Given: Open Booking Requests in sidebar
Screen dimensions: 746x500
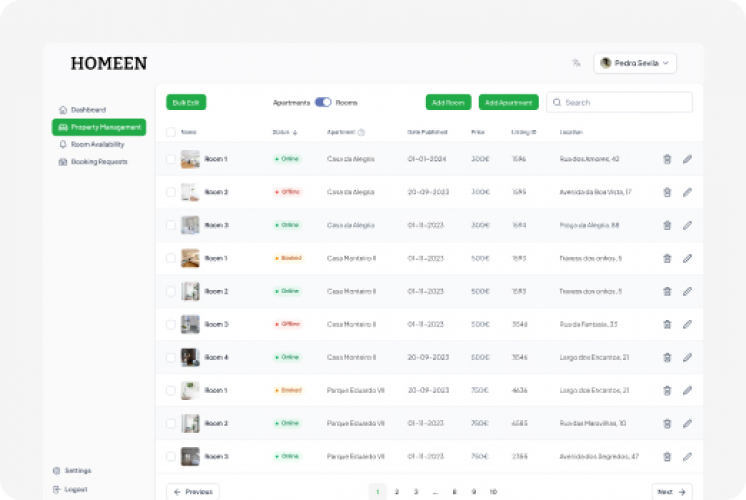Looking at the screenshot, I should [99, 162].
